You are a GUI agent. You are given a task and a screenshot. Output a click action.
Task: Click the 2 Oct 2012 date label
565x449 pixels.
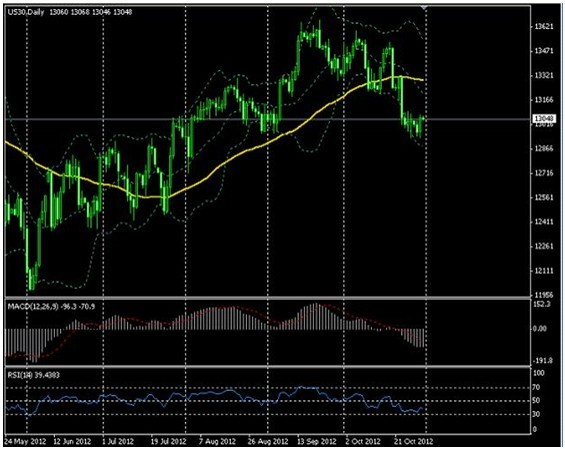(x=363, y=441)
